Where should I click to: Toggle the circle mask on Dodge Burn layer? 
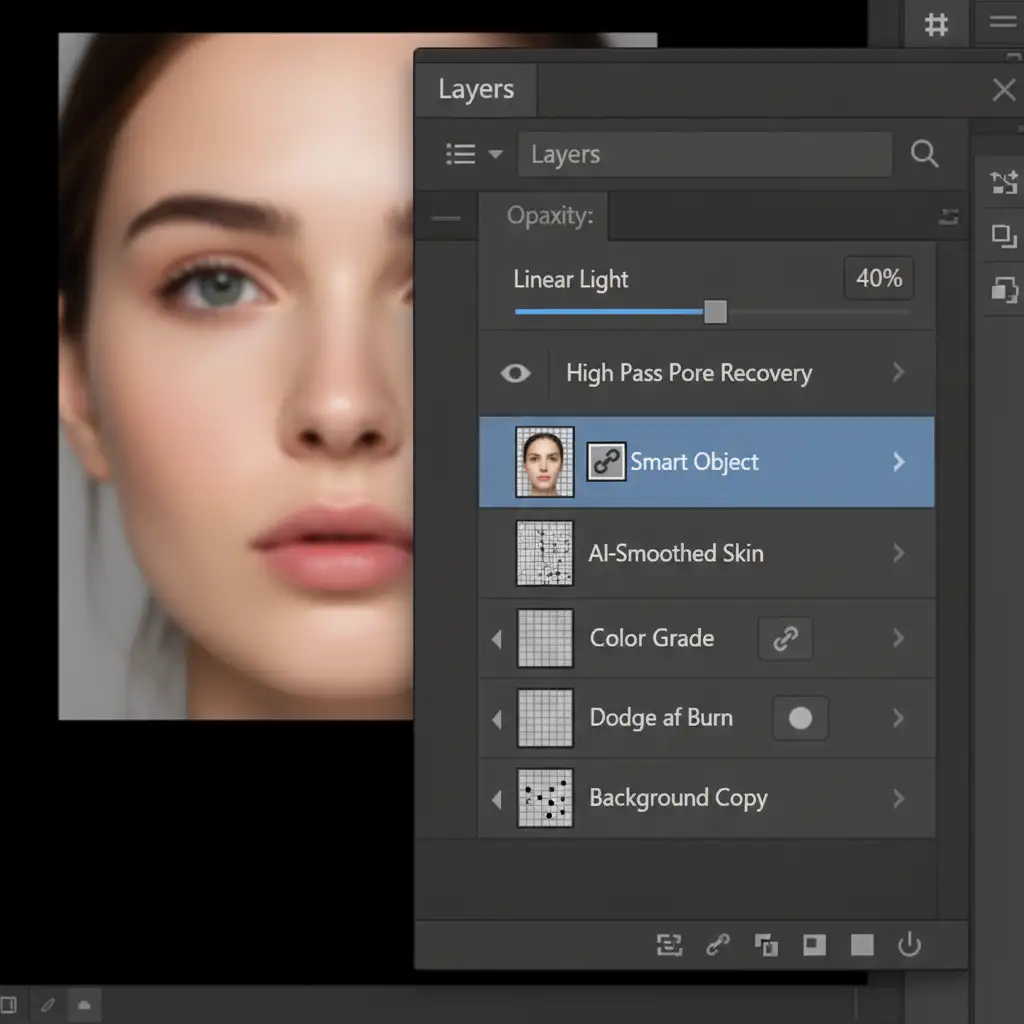[800, 718]
